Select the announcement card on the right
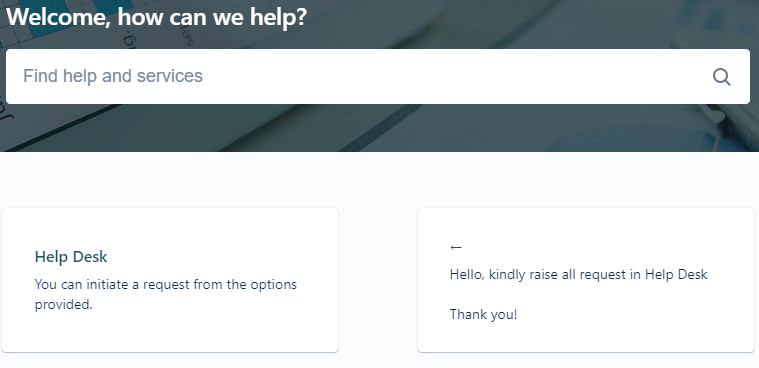Image resolution: width=759 pixels, height=368 pixels. point(586,280)
